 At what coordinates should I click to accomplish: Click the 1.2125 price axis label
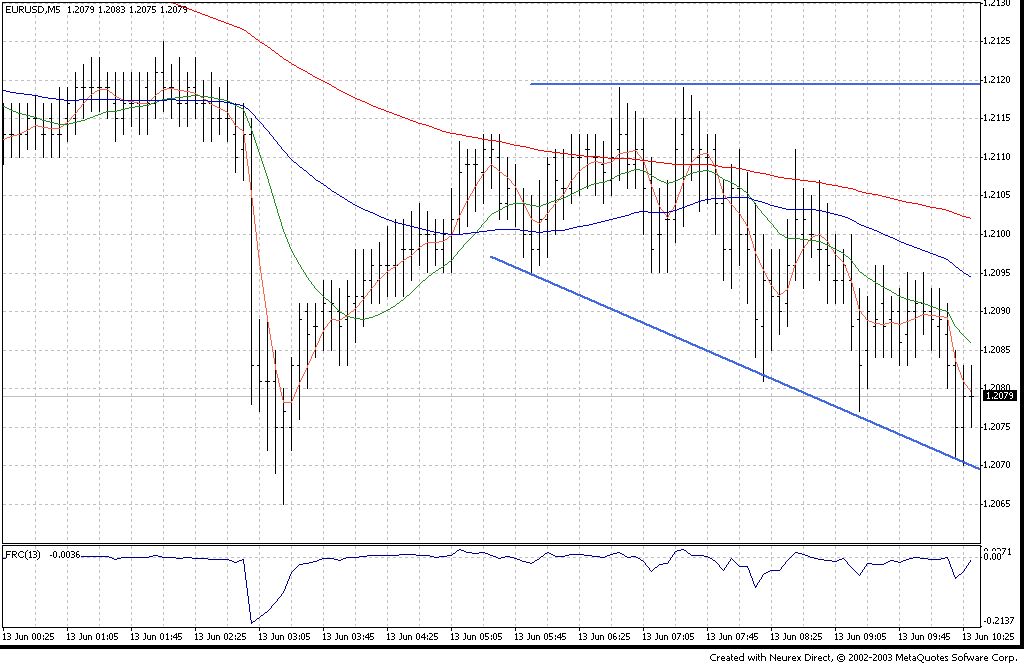click(998, 41)
